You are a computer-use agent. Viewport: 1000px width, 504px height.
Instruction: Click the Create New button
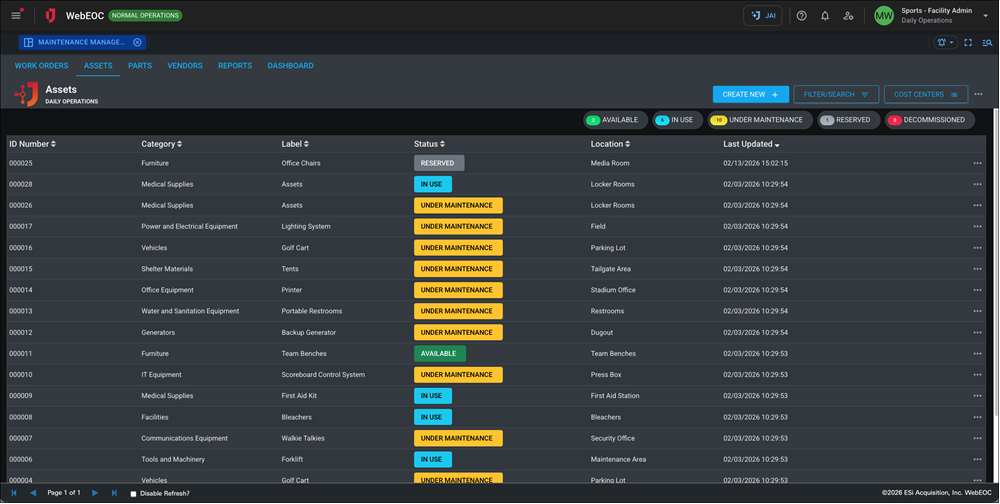click(x=750, y=94)
